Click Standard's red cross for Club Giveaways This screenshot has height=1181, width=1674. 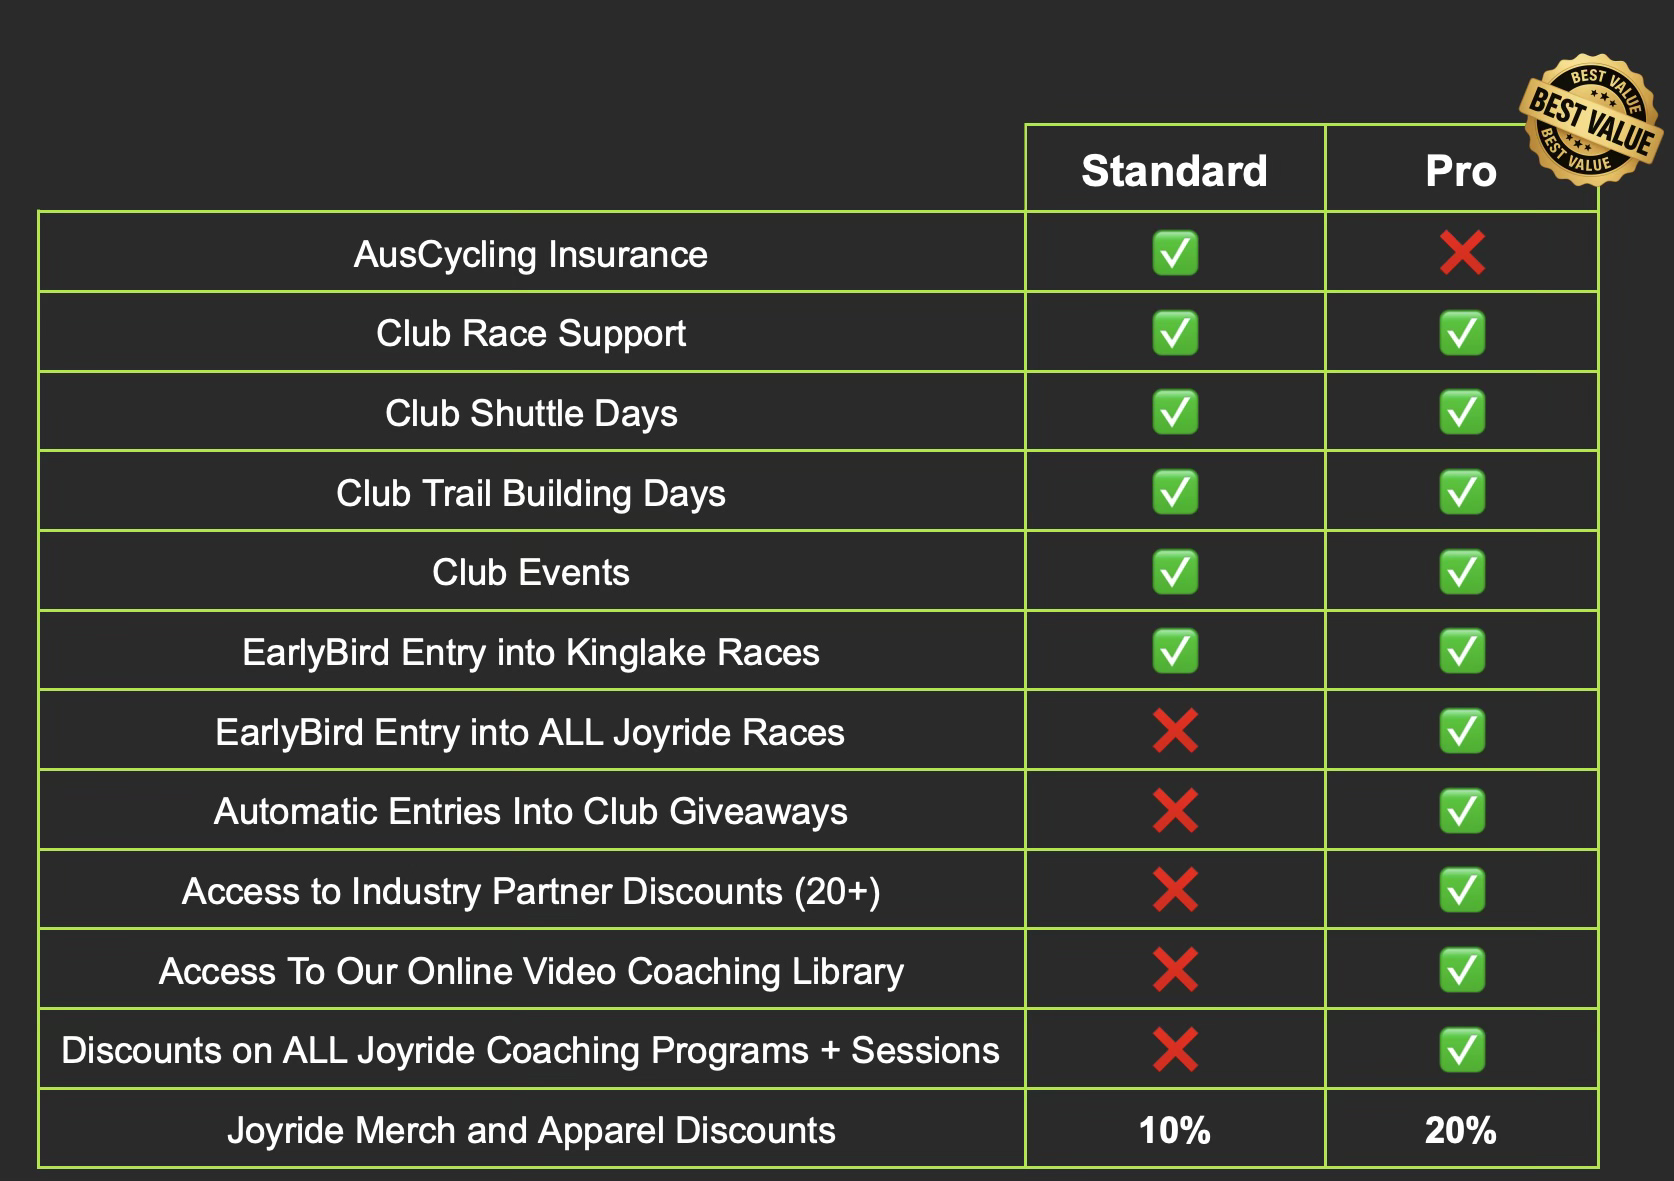click(x=1175, y=811)
